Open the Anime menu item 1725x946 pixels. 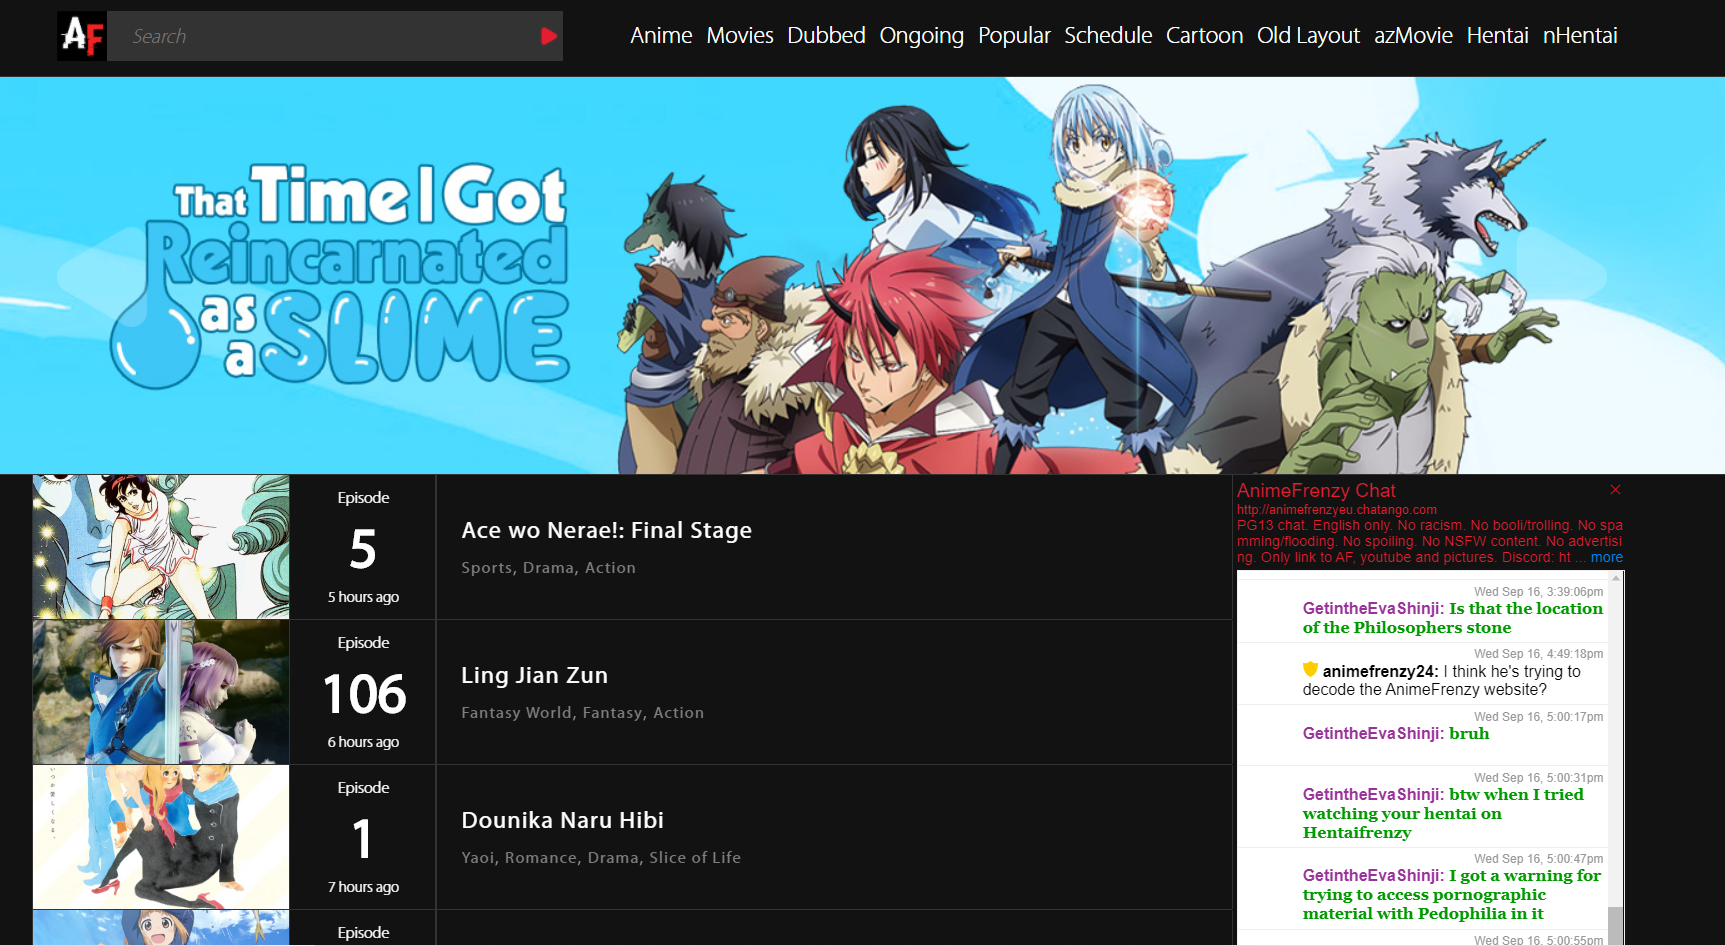click(x=661, y=36)
